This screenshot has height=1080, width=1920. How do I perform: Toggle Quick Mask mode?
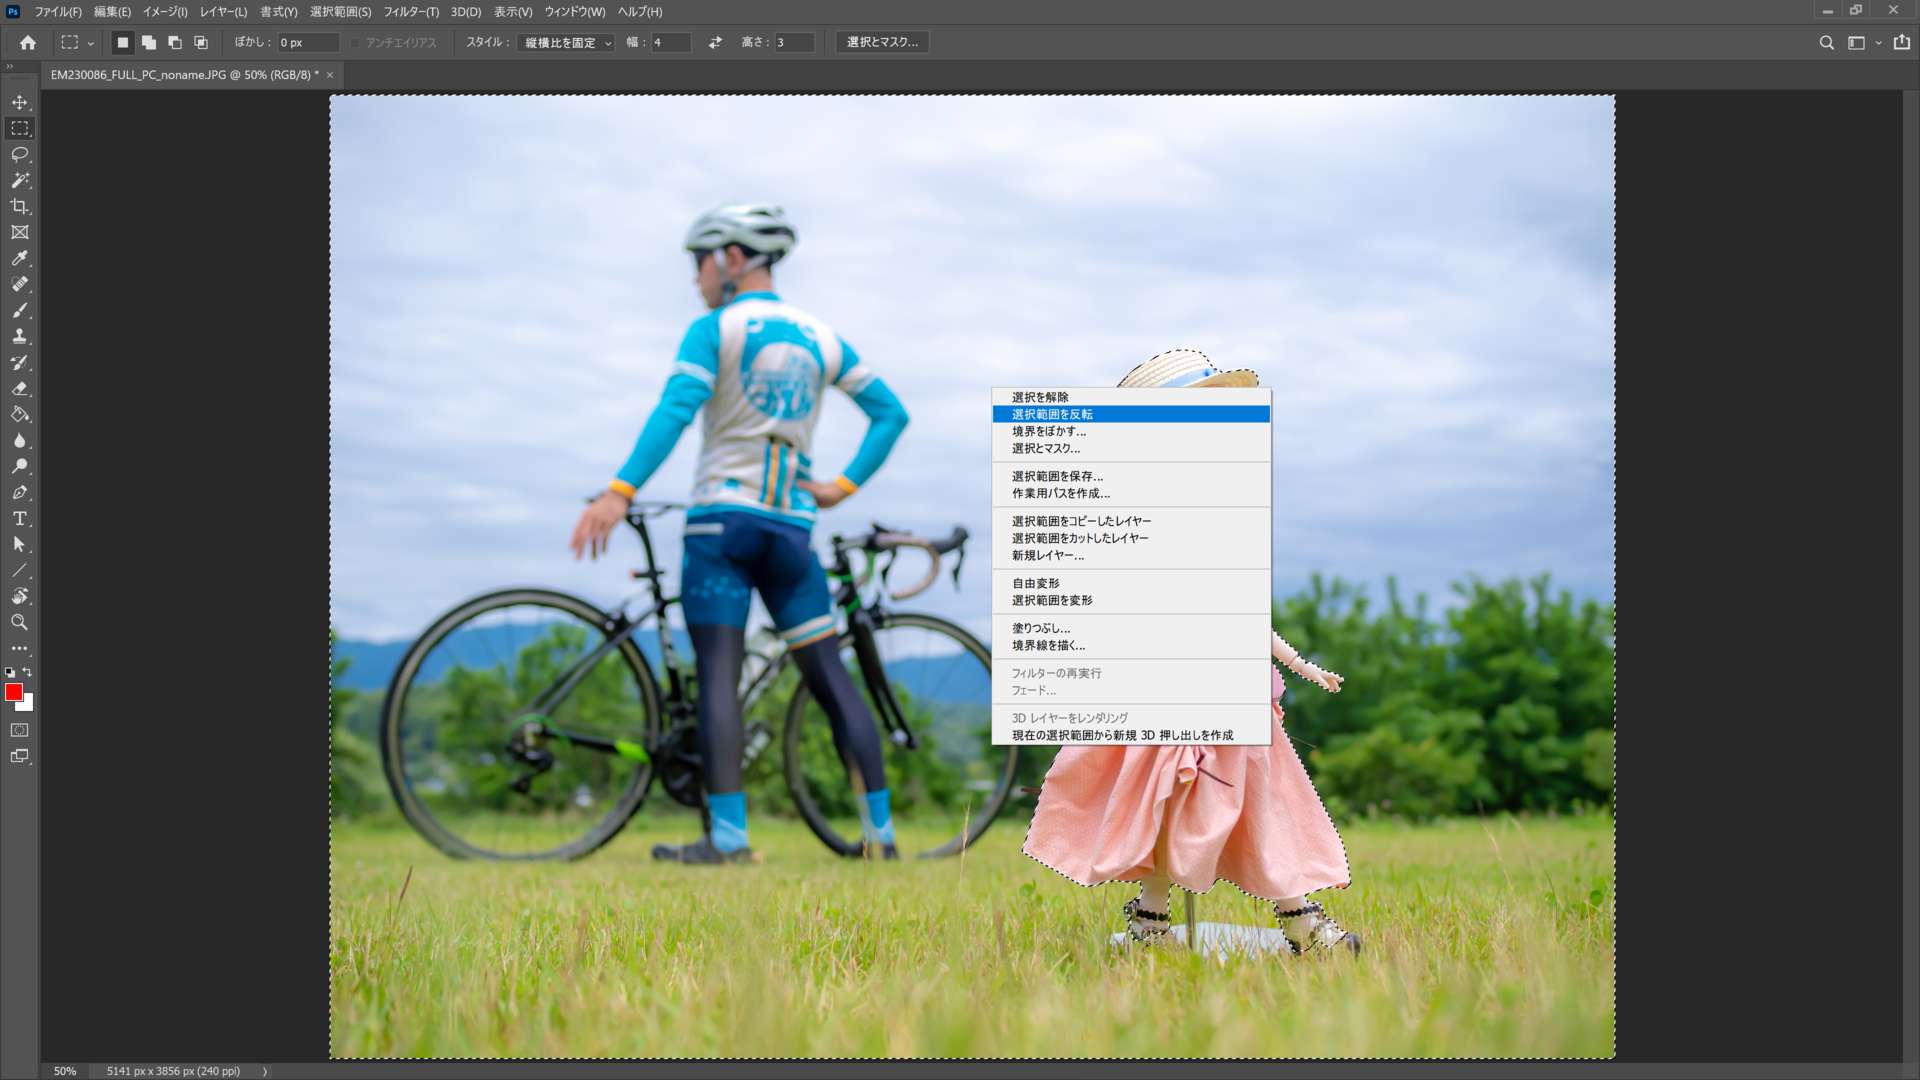pos(19,731)
